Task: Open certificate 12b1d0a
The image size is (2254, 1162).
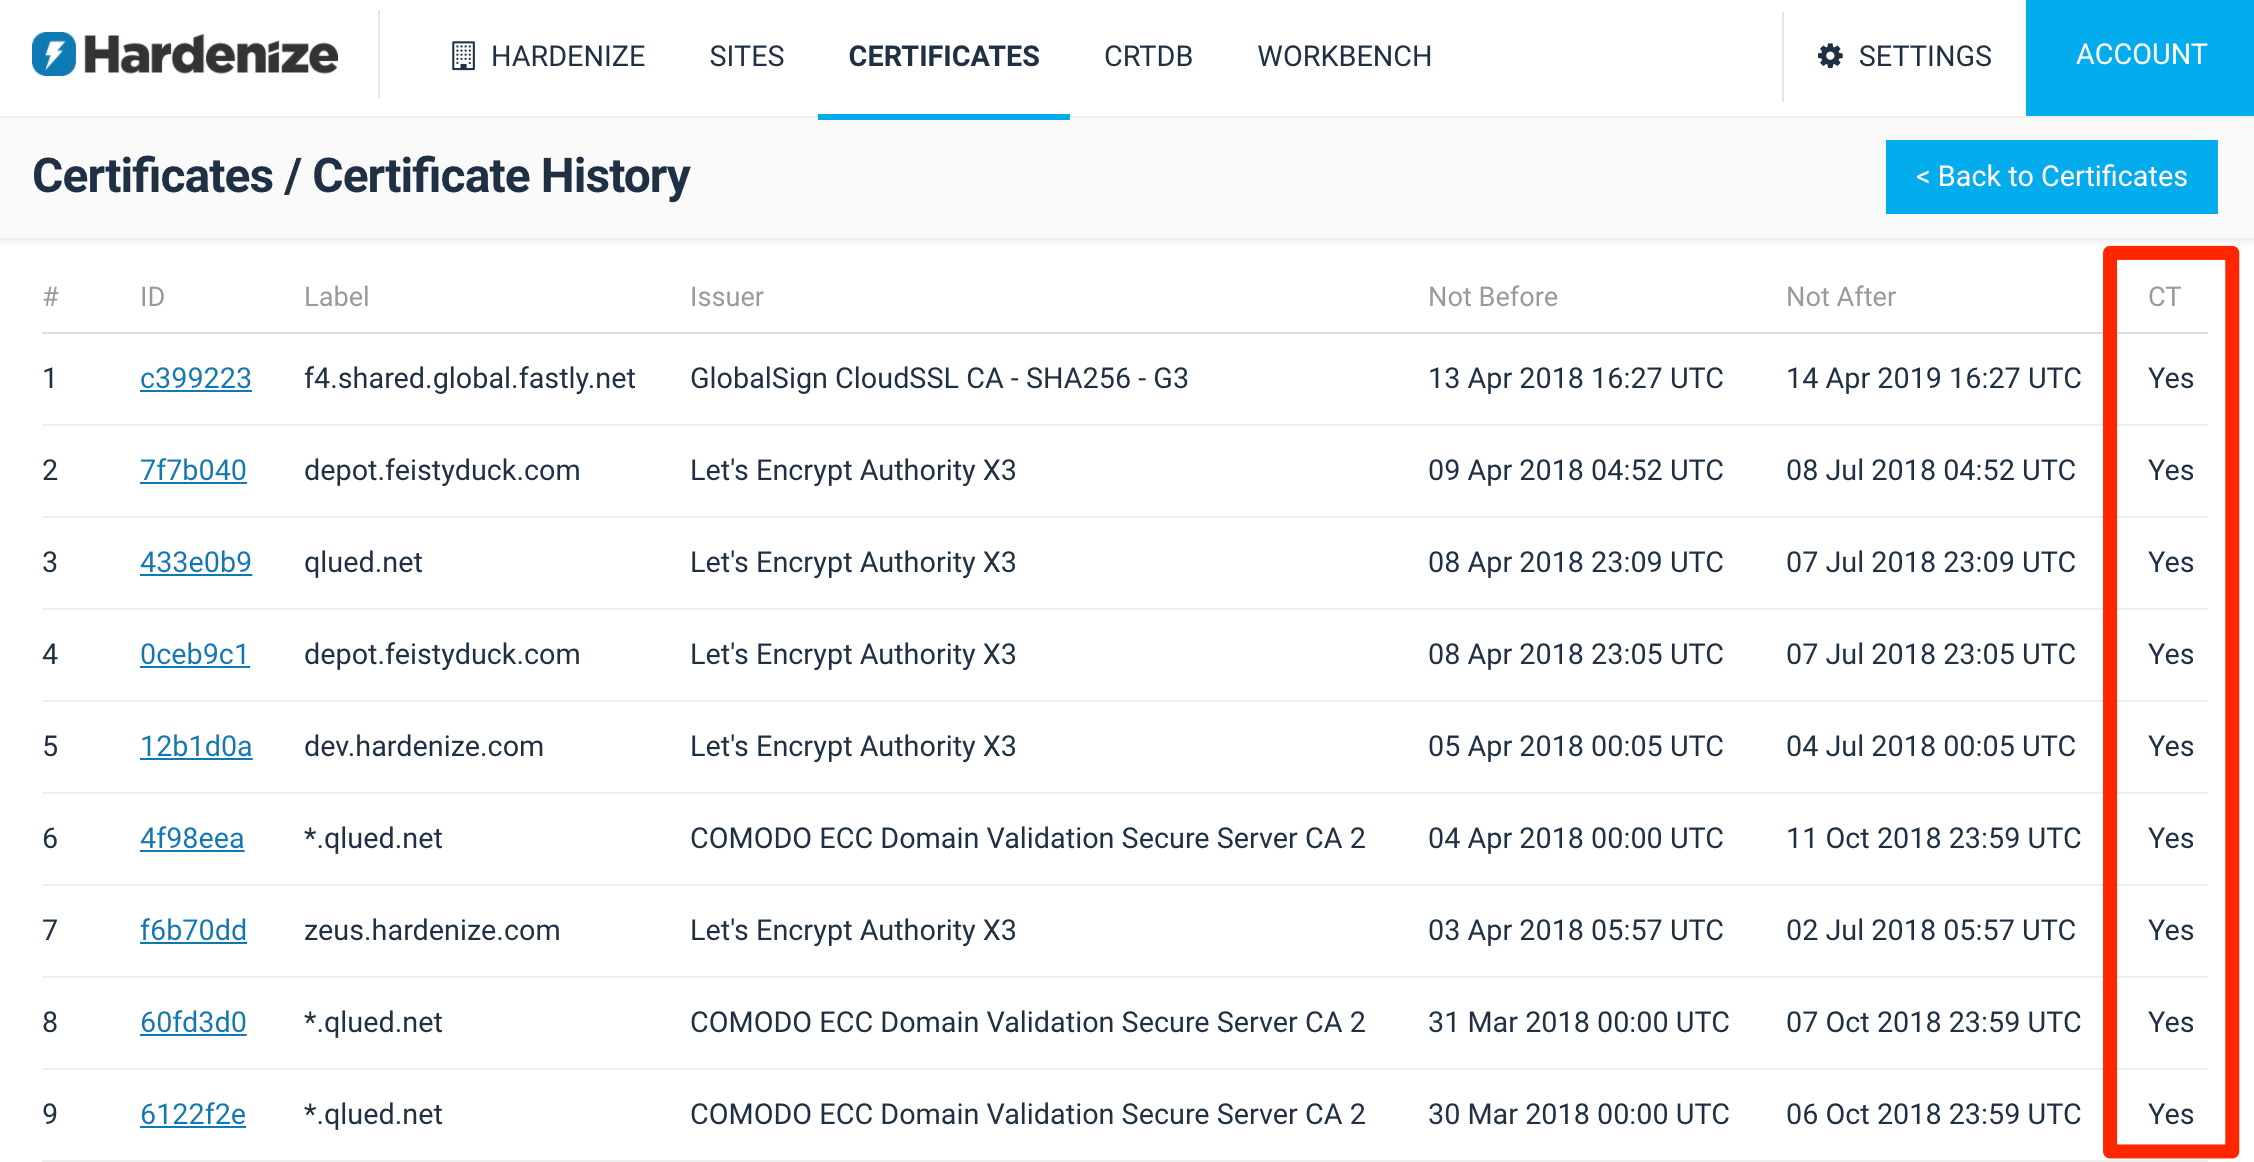Action: [x=196, y=746]
